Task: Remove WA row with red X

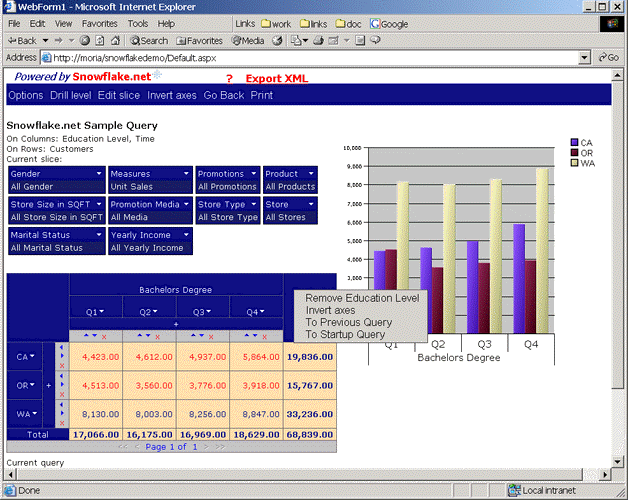Action: pos(62,423)
